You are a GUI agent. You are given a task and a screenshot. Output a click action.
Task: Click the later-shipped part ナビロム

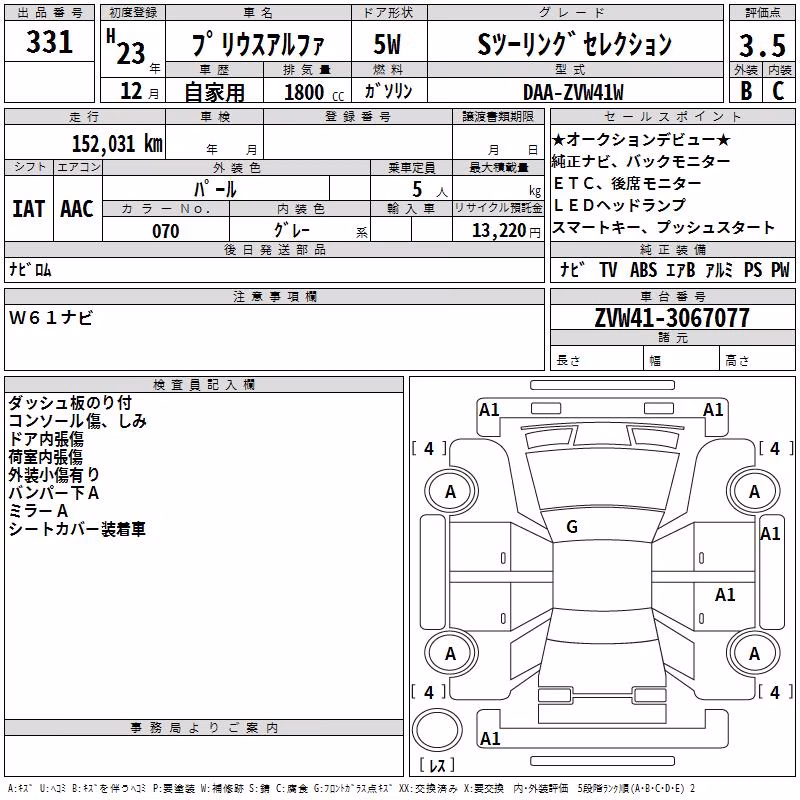[x=30, y=269]
